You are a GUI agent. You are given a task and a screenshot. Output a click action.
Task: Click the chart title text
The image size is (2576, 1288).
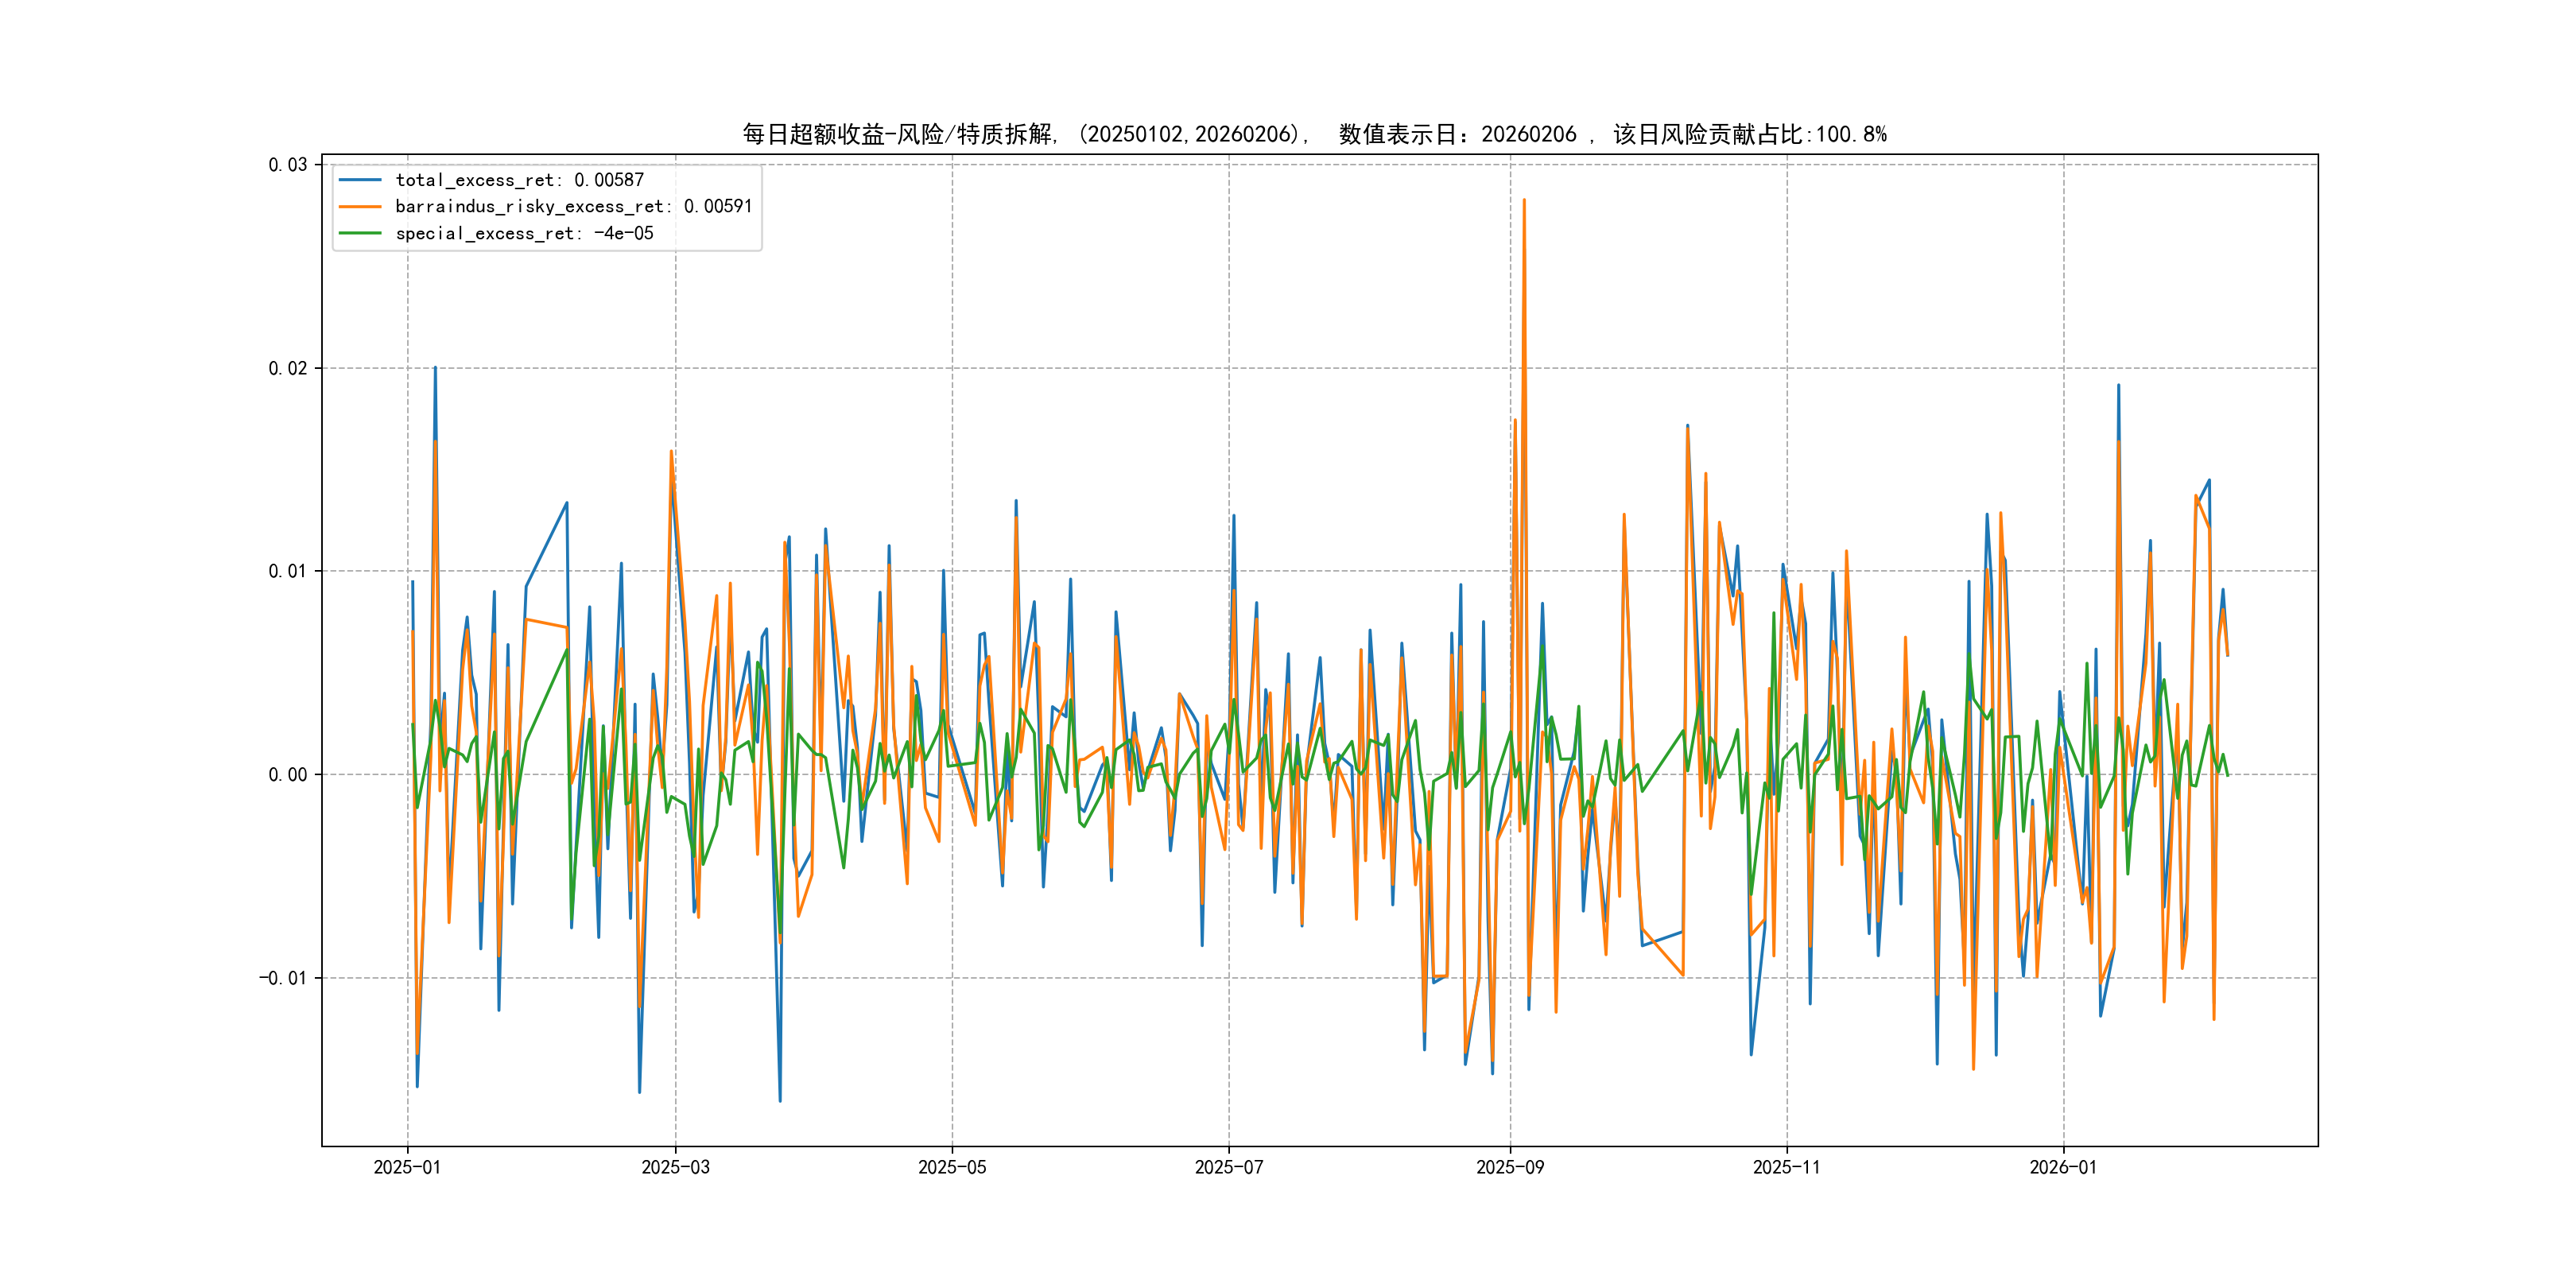(1314, 134)
